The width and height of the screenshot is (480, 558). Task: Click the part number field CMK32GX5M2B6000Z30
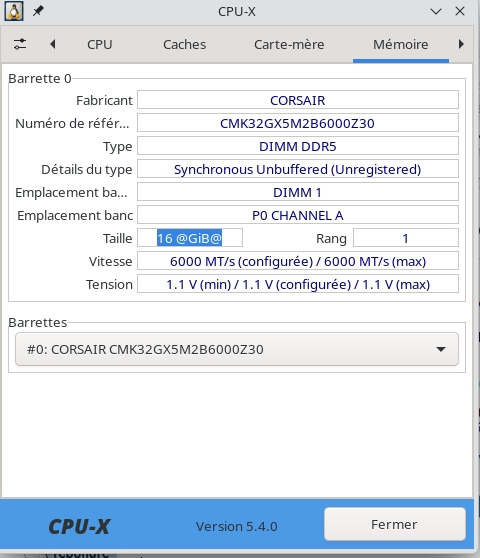pyautogui.click(x=298, y=123)
